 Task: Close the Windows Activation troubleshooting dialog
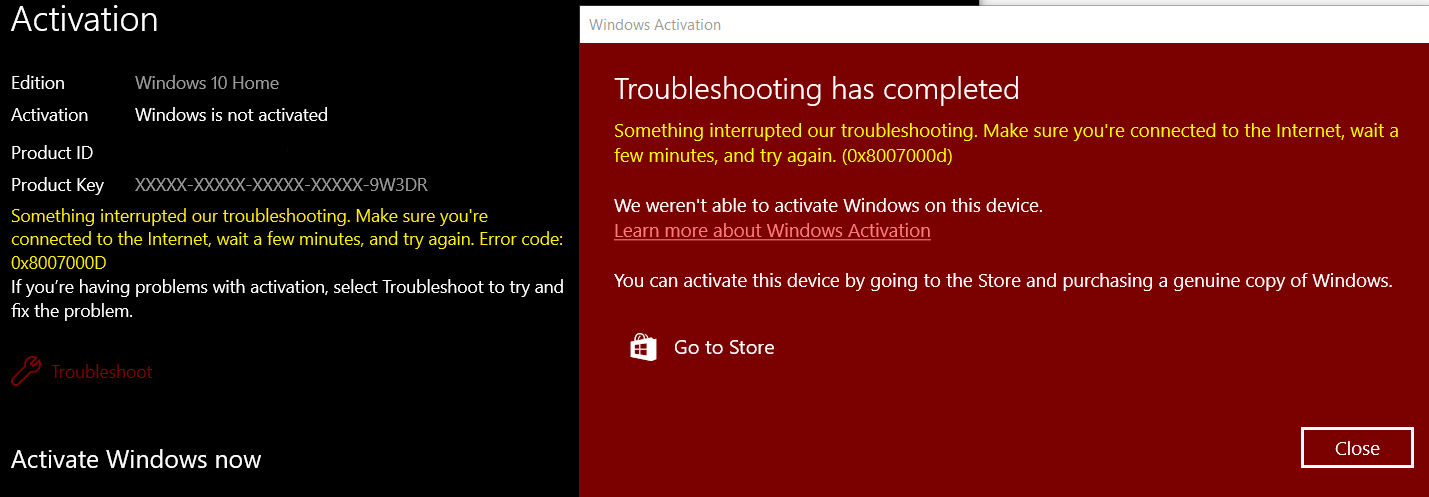point(1357,448)
